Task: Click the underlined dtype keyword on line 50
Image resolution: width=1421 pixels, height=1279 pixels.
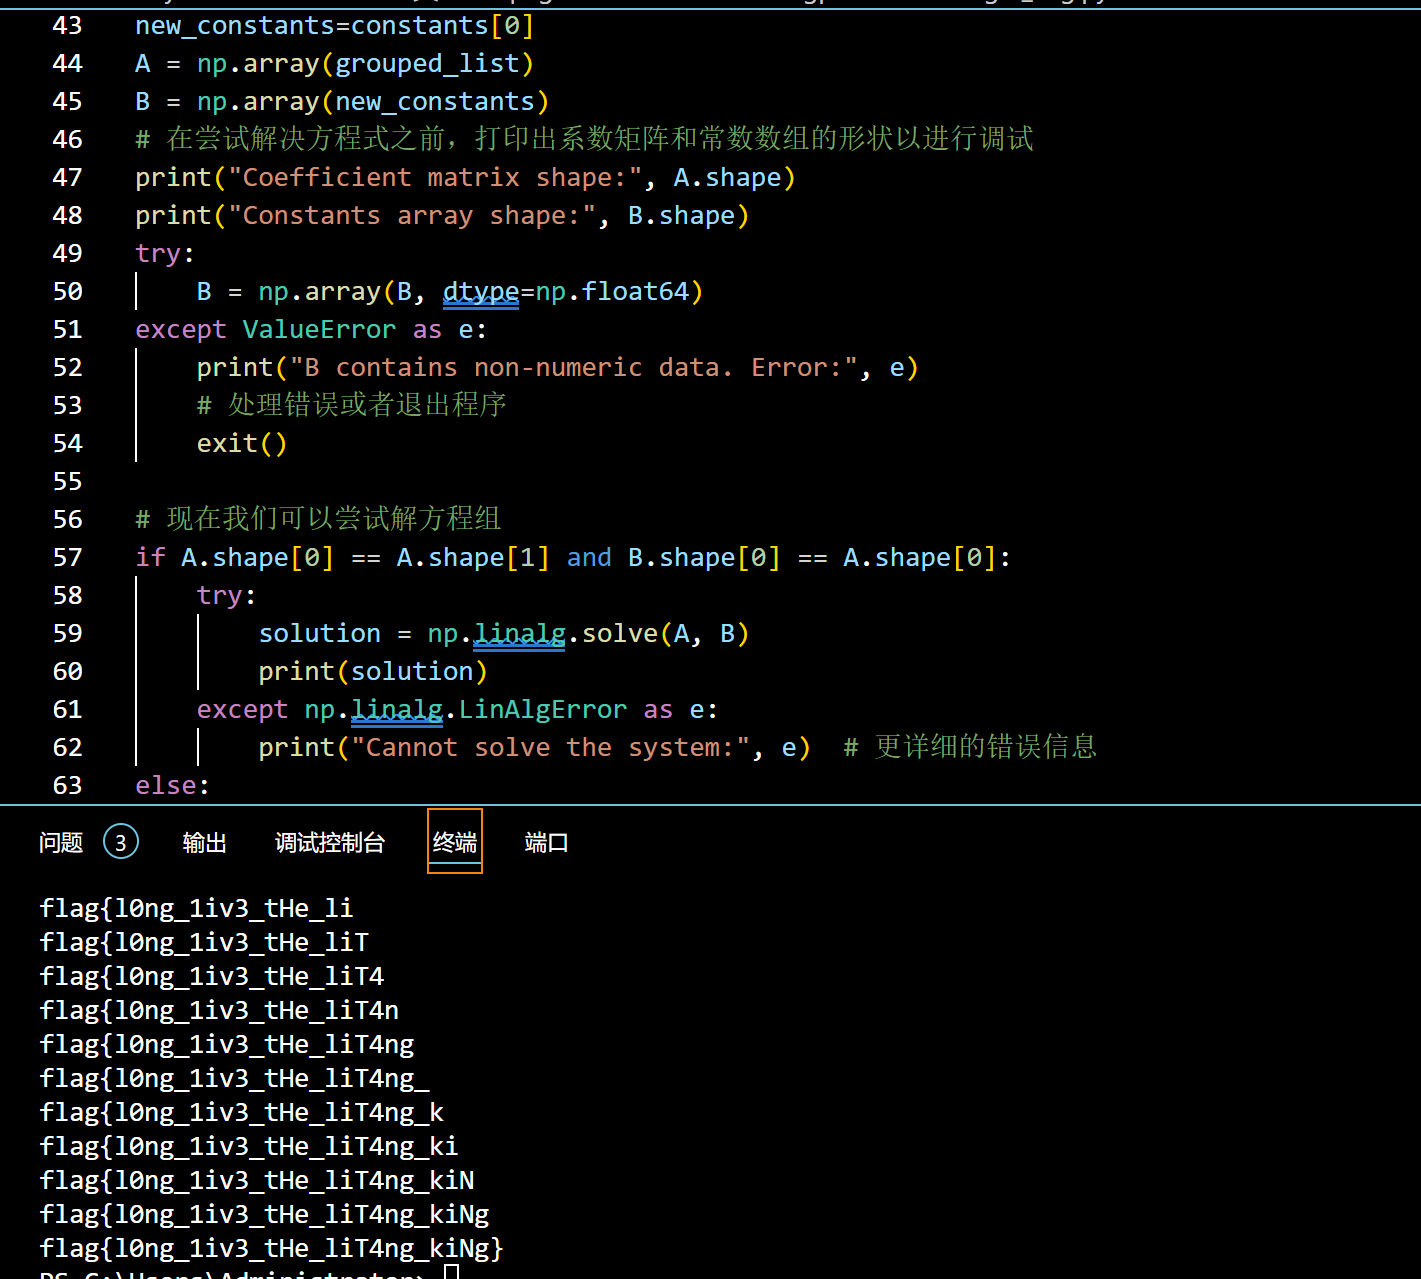Action: tap(481, 291)
